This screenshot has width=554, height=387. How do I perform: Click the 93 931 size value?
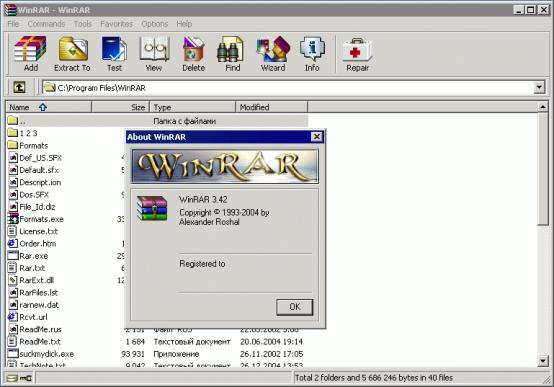pos(133,354)
